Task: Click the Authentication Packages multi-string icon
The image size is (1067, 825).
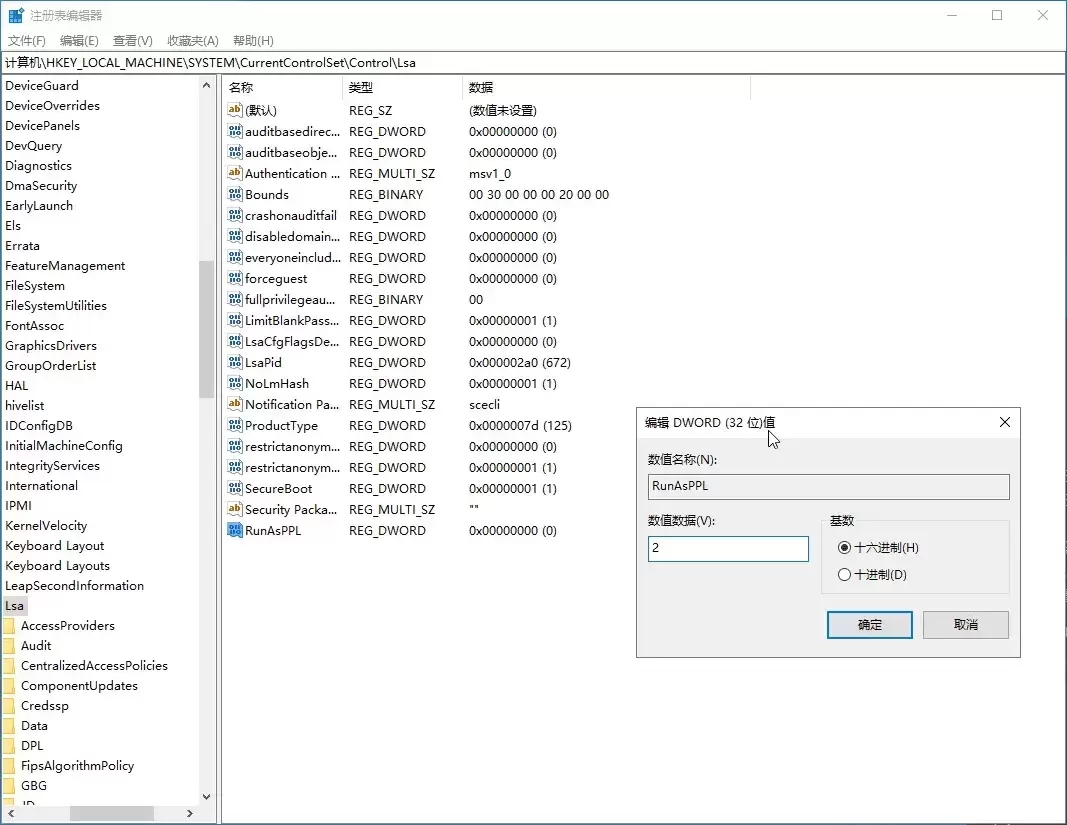Action: click(x=233, y=173)
